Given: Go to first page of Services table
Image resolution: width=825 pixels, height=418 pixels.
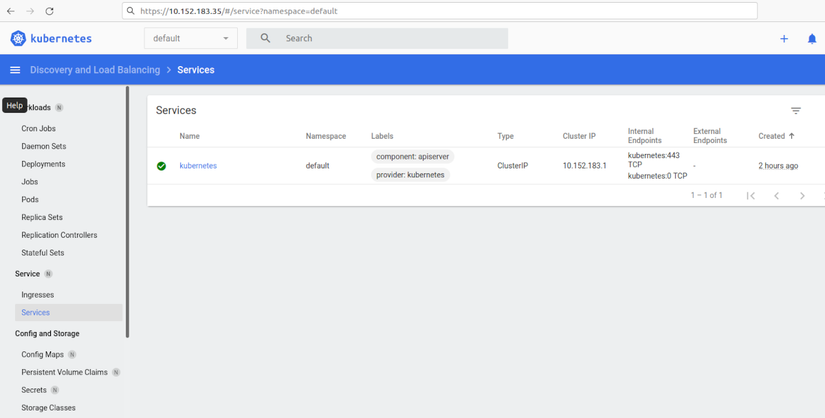Looking at the screenshot, I should pos(751,196).
